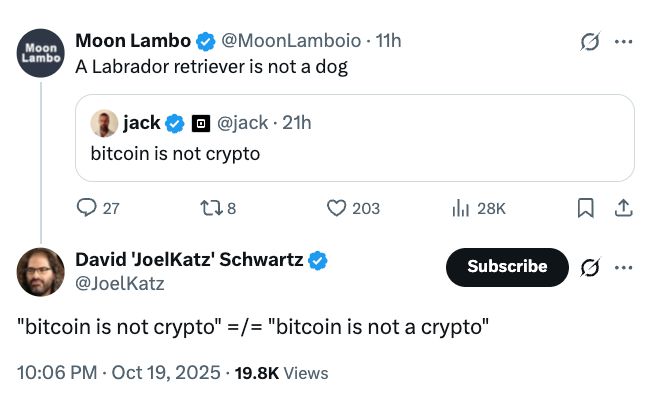Bookmark Moon Lambo's post
This screenshot has width=652, height=401.
(586, 208)
